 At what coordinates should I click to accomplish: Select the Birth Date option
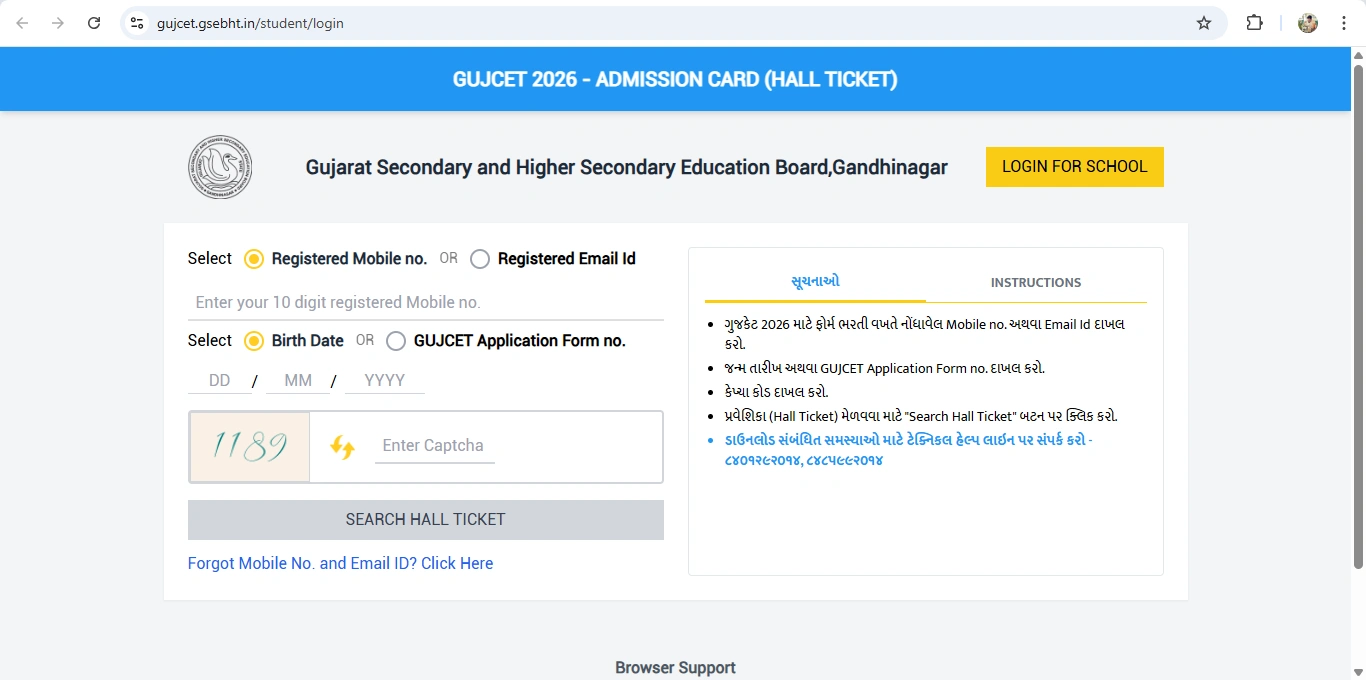(x=253, y=341)
